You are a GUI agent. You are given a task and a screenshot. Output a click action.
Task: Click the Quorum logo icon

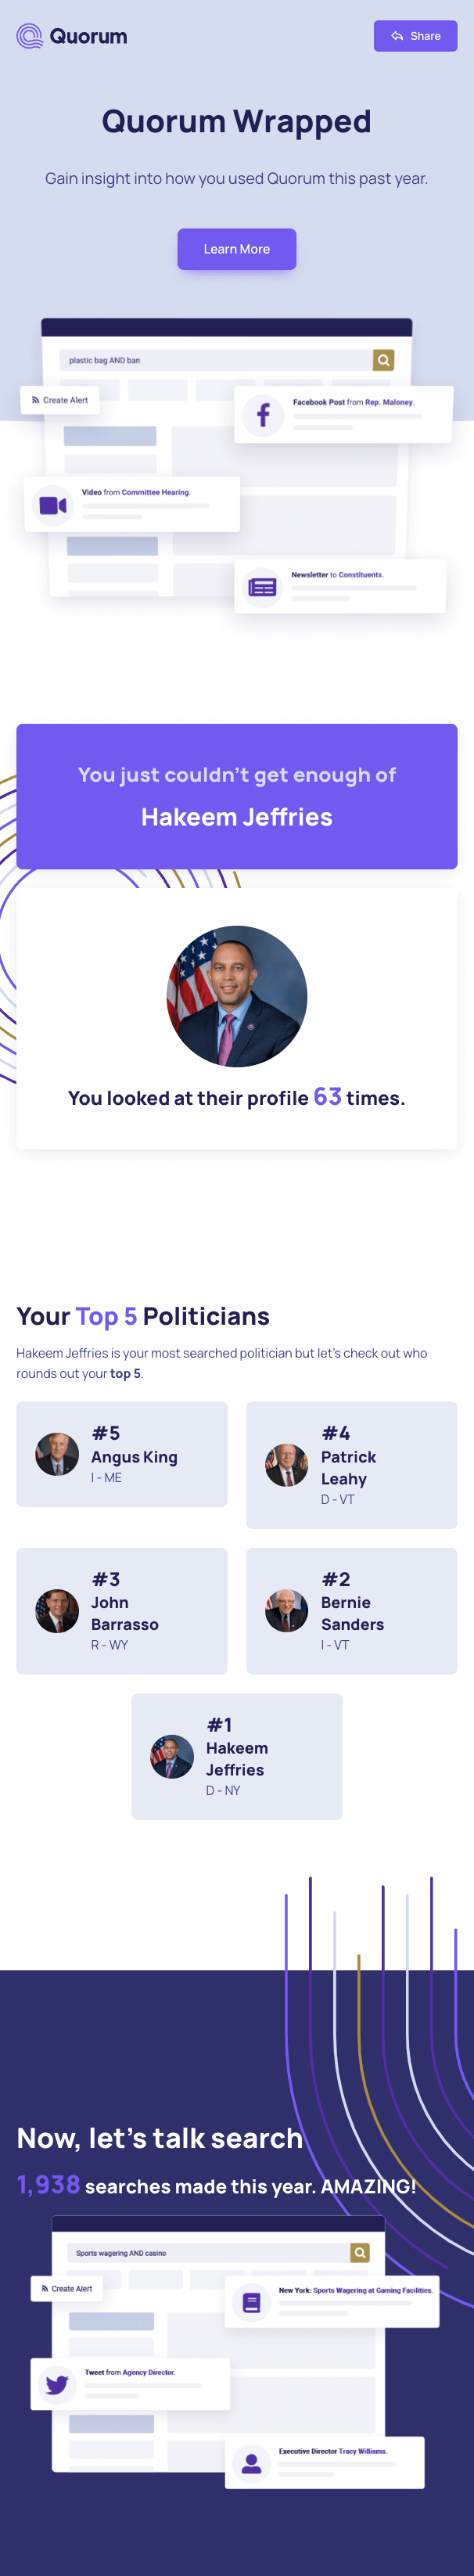point(30,37)
